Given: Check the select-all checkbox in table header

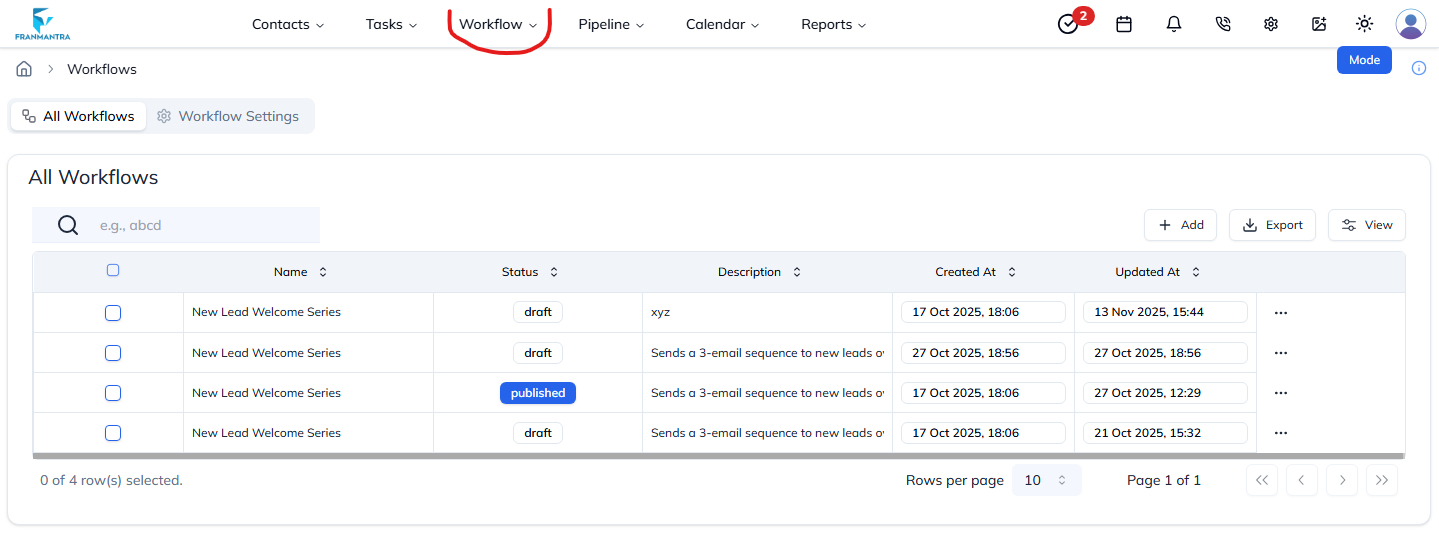Looking at the screenshot, I should pos(113,270).
